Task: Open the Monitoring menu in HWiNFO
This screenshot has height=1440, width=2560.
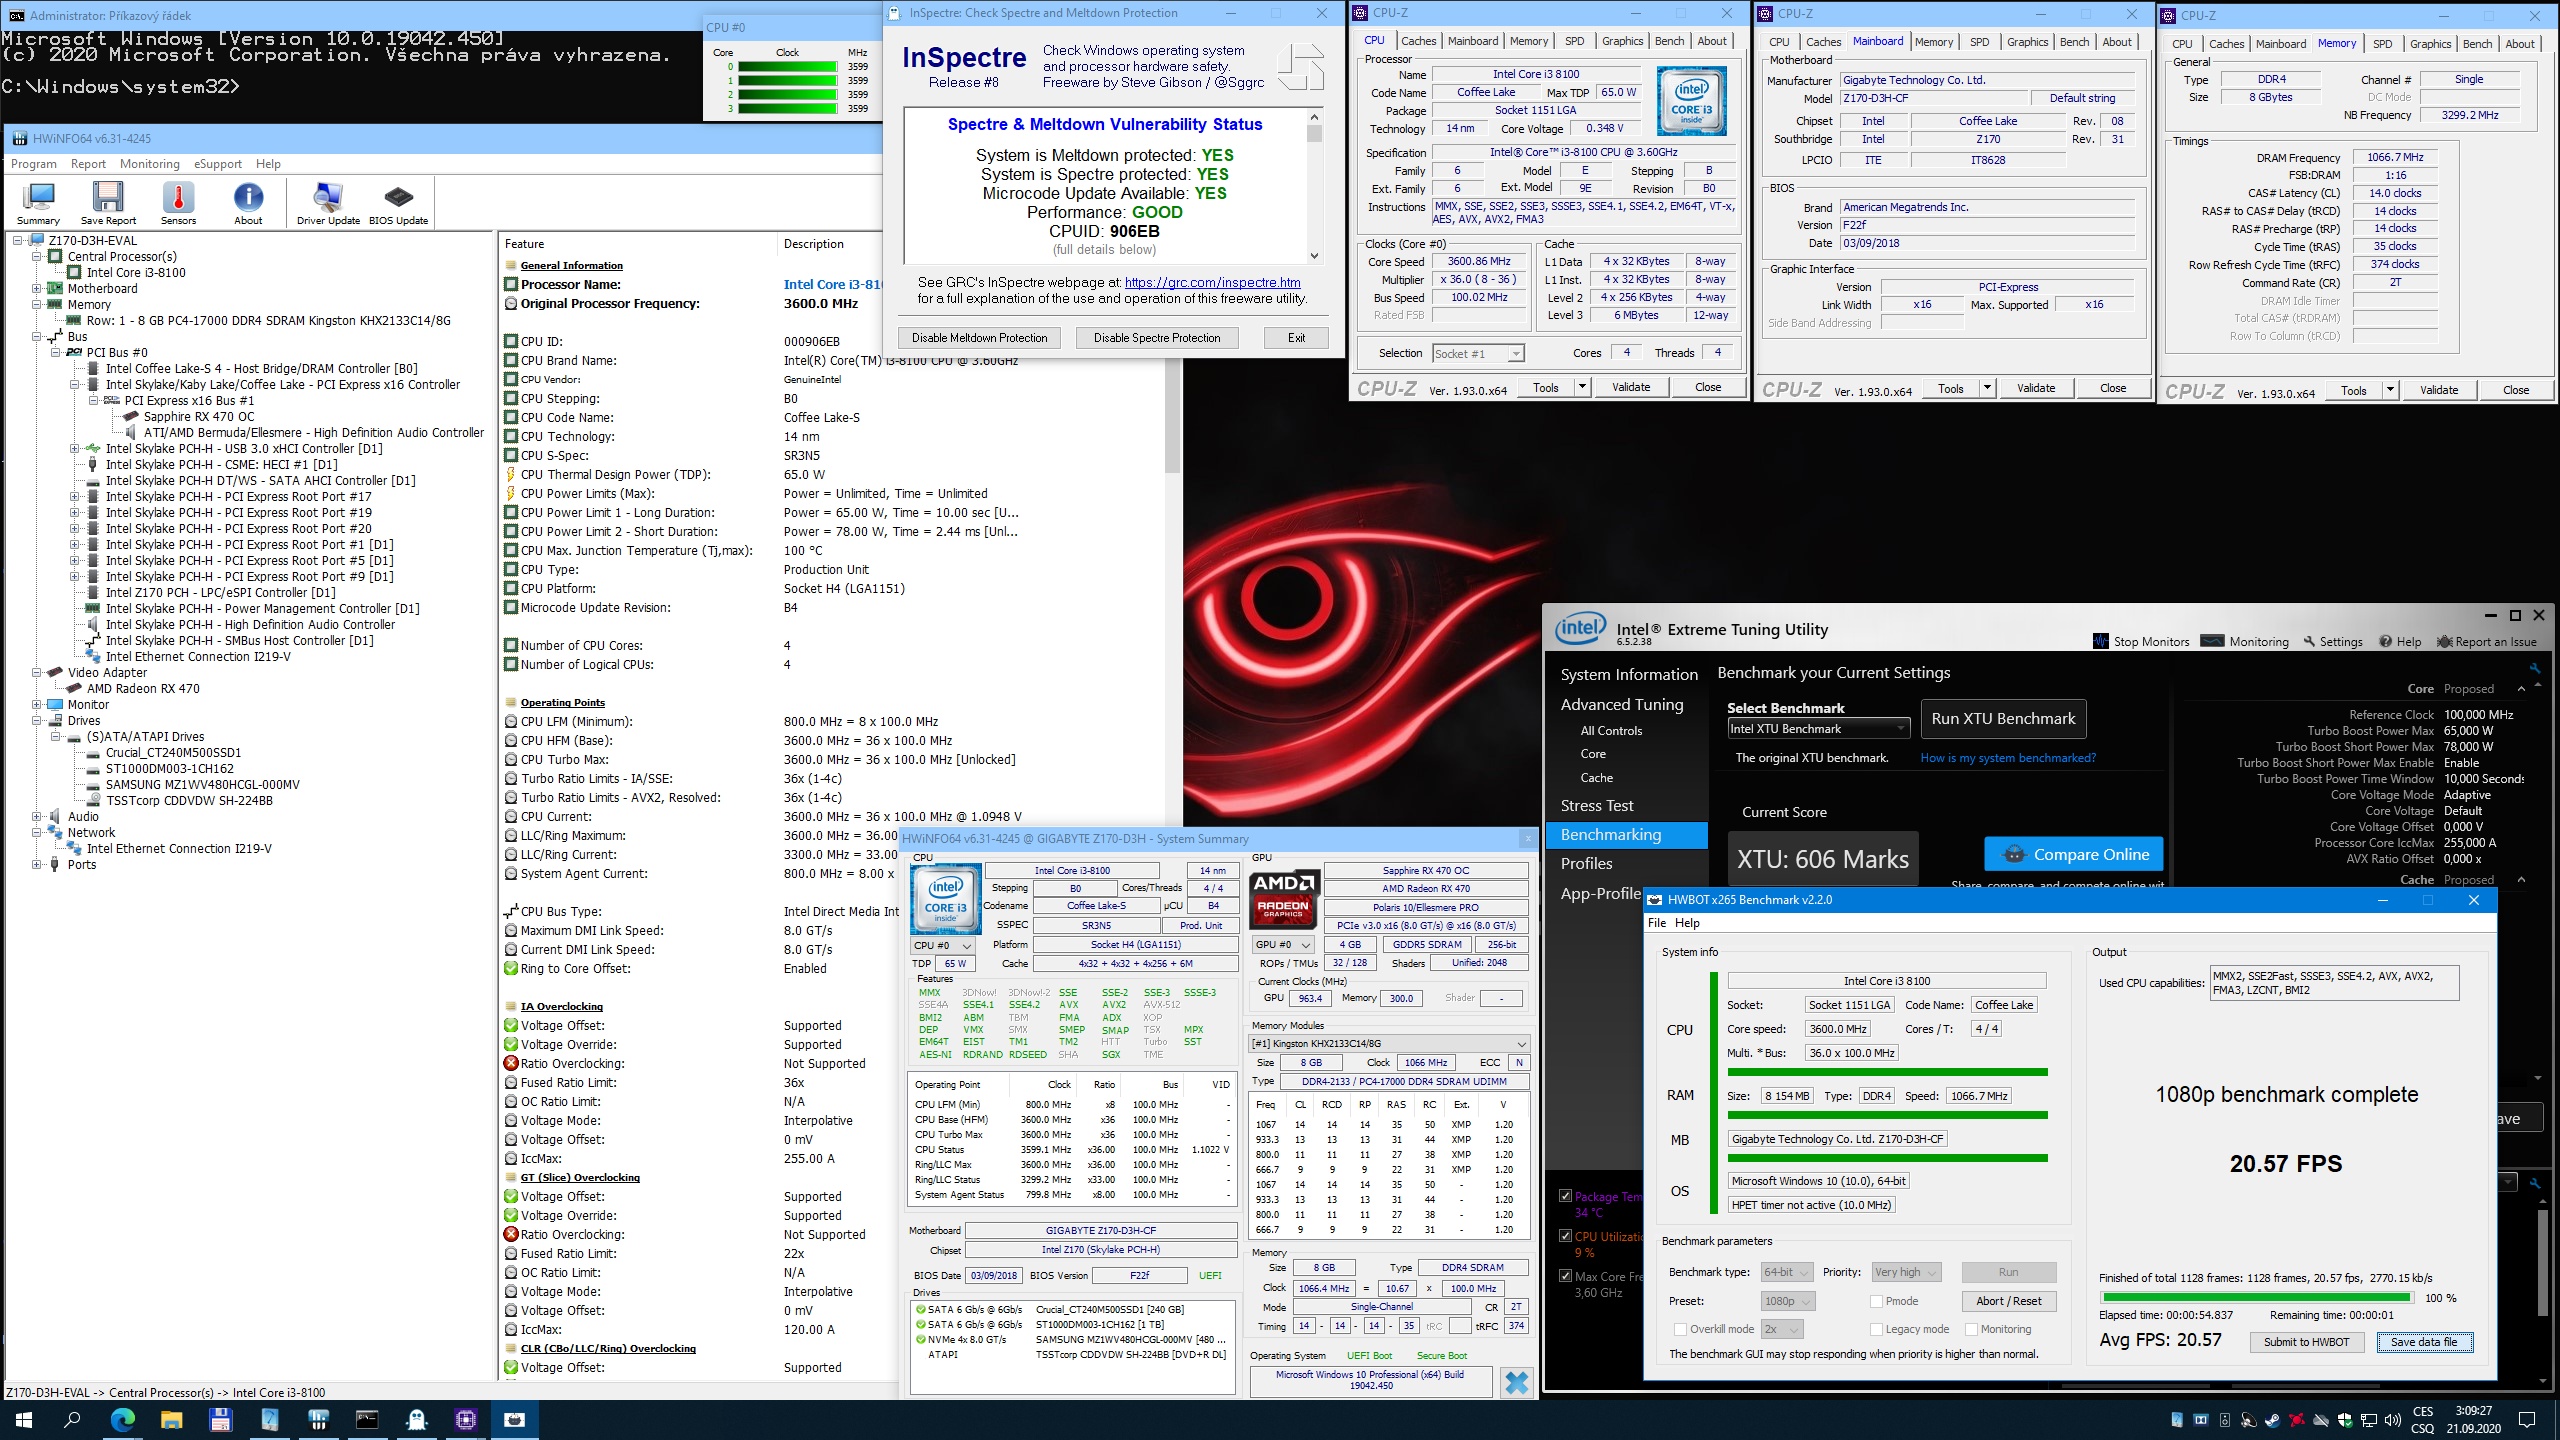Action: click(x=150, y=164)
